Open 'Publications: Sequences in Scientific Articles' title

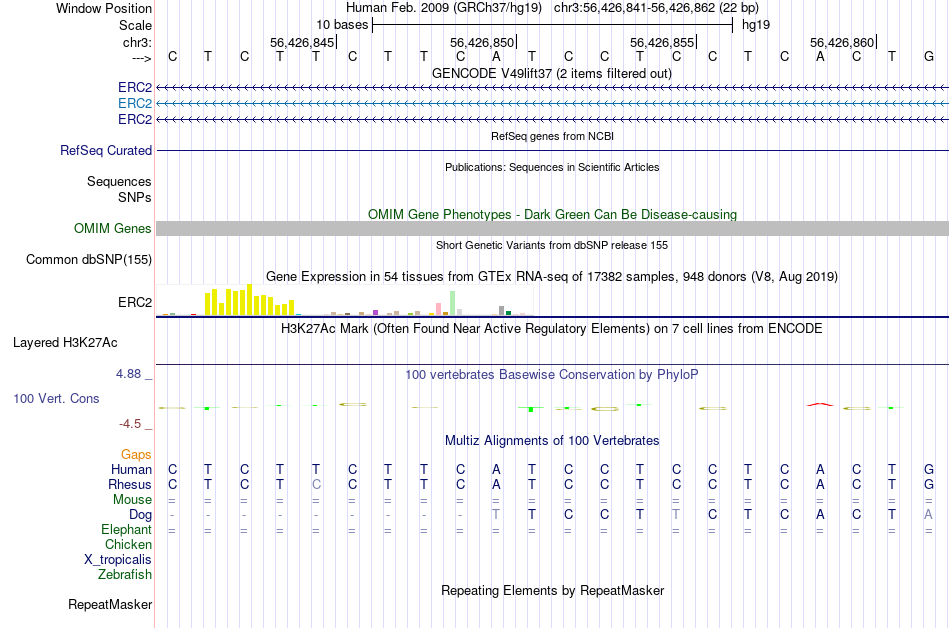pos(552,167)
